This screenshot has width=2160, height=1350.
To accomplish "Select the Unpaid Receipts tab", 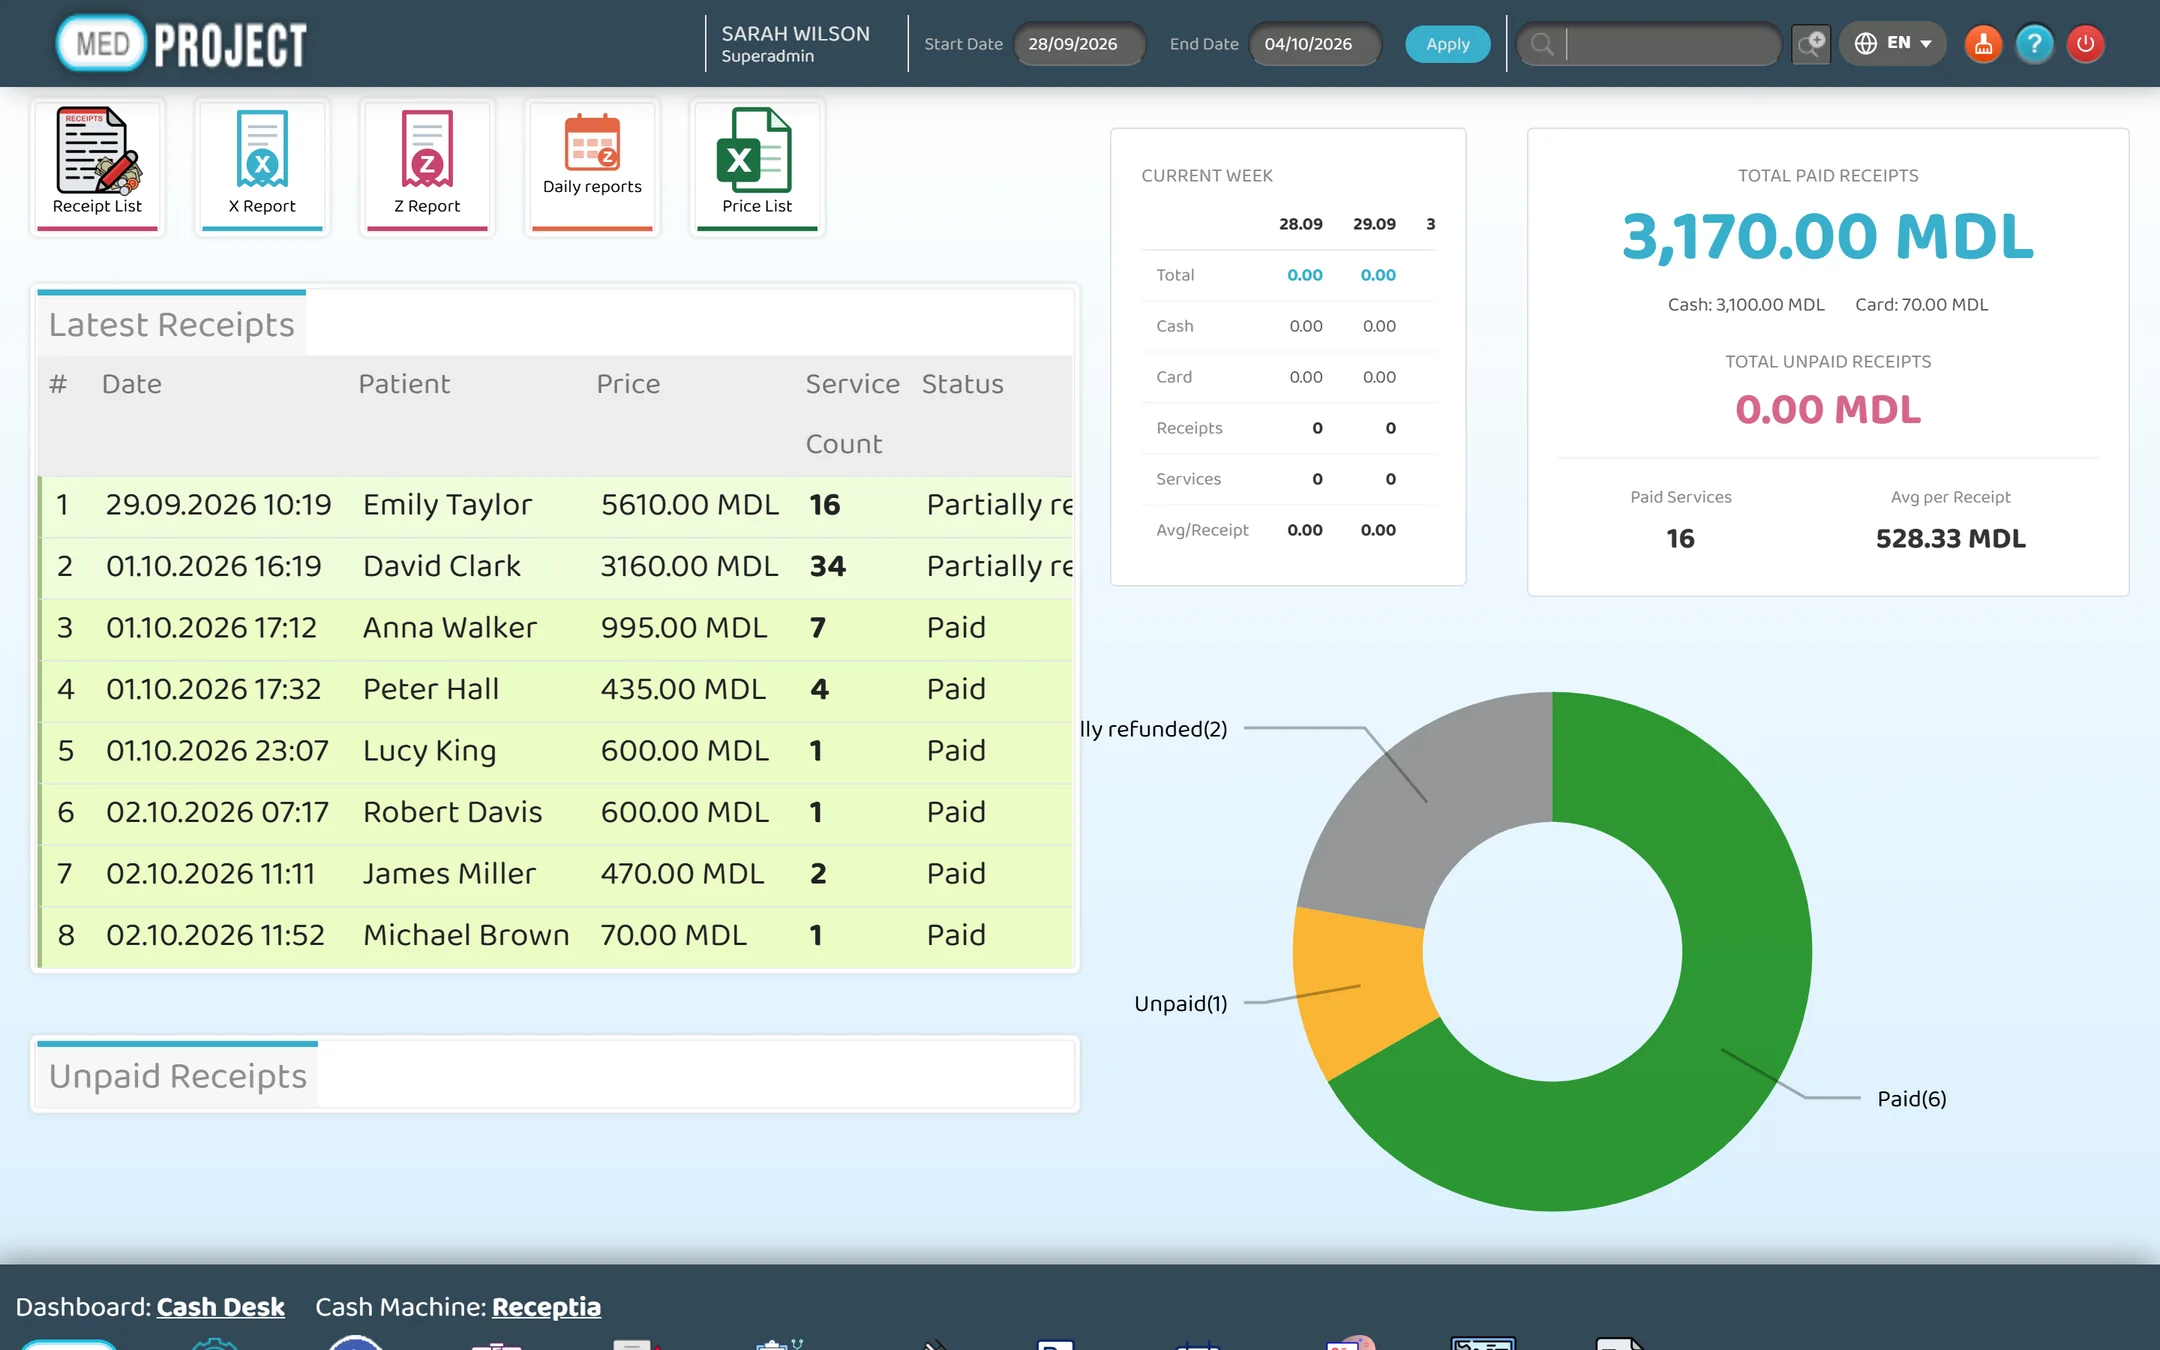I will point(177,1075).
